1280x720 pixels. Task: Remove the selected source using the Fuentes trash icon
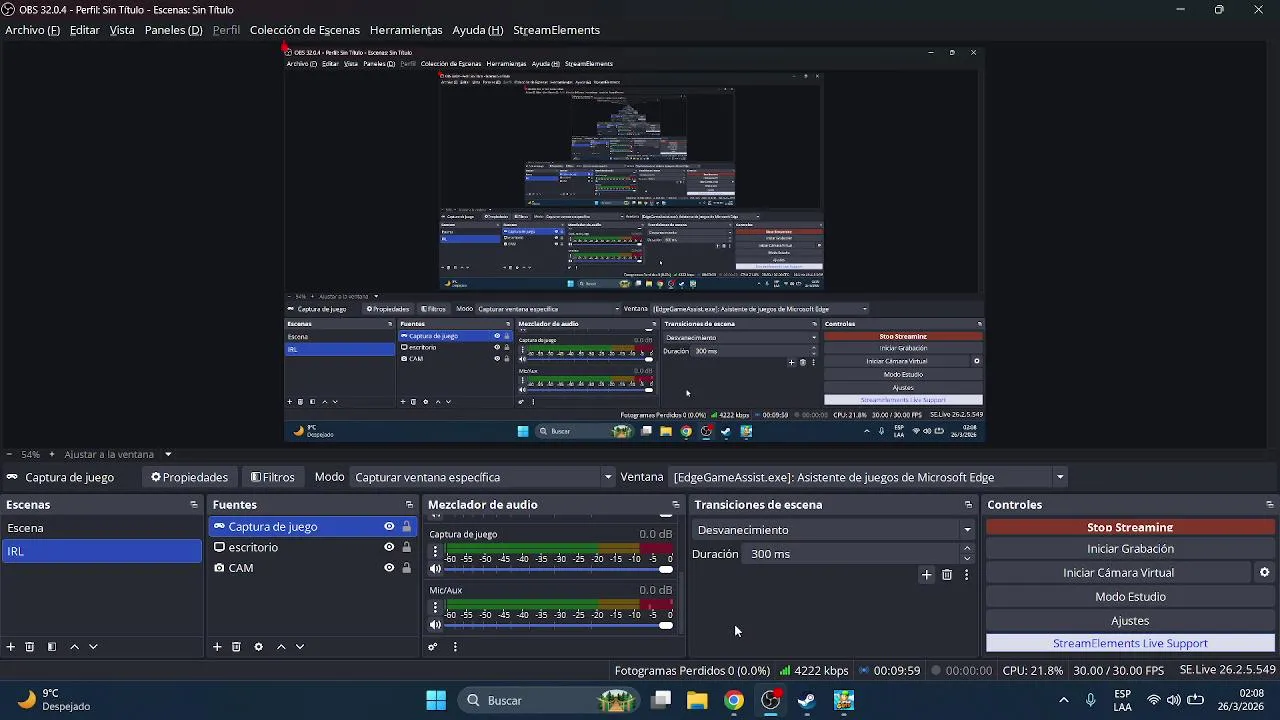click(236, 647)
